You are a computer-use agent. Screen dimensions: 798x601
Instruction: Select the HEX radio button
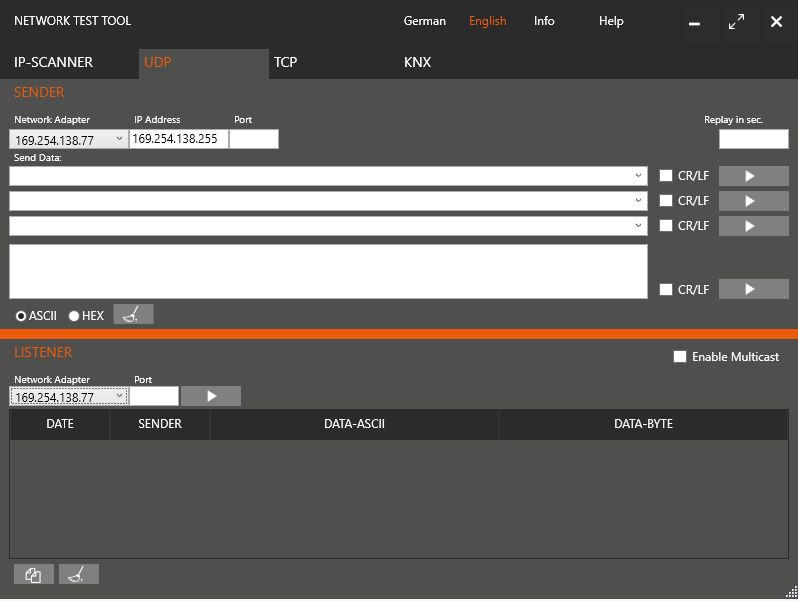[74, 316]
